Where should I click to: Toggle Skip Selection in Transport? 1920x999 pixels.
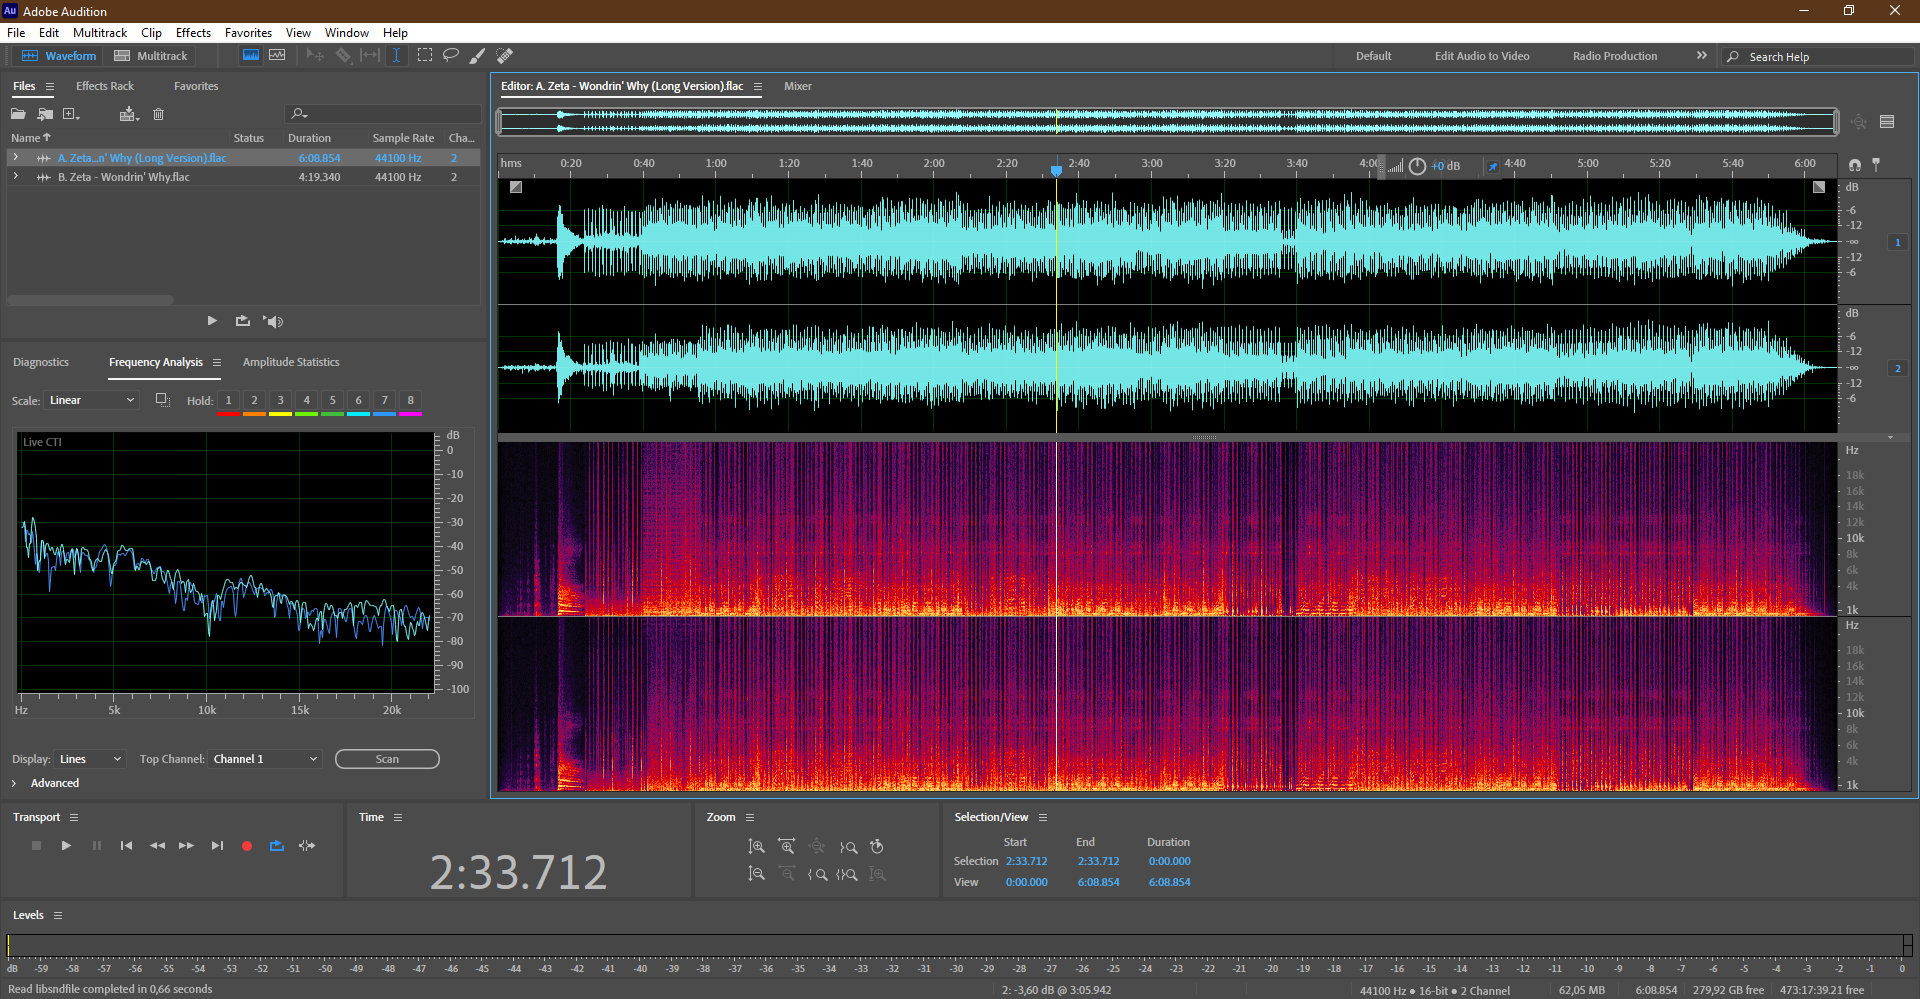[307, 846]
